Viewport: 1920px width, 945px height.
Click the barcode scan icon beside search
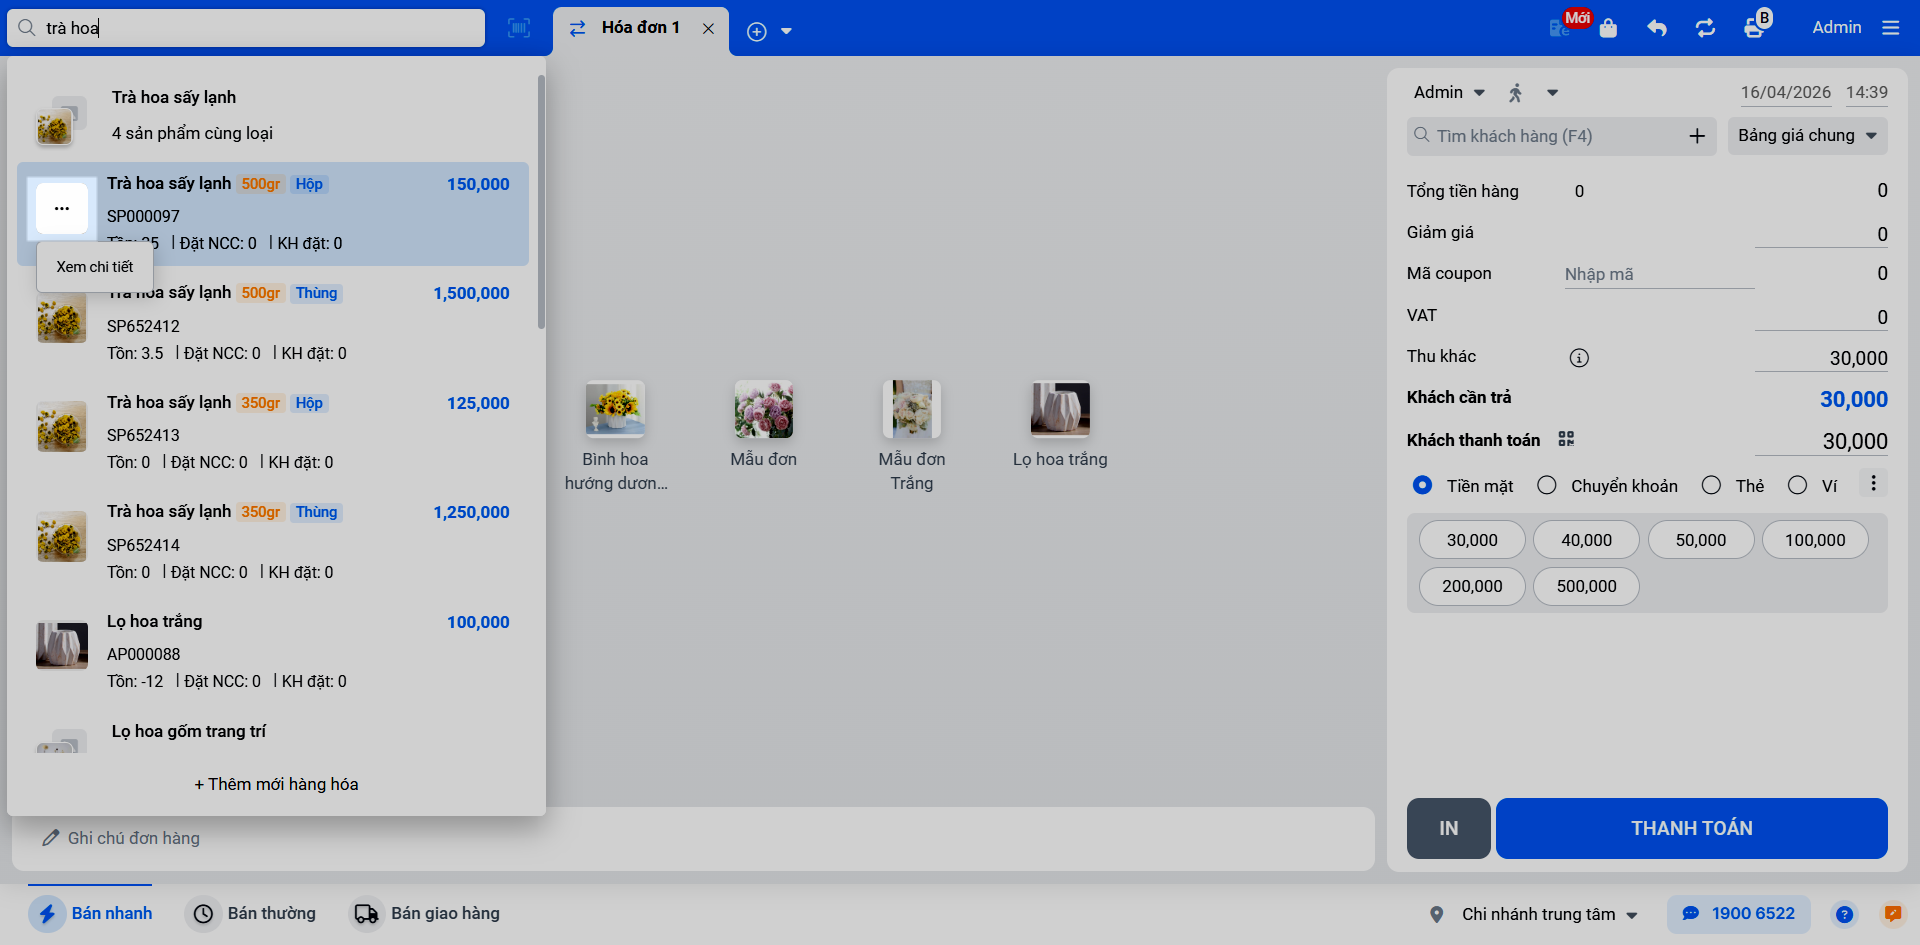(x=519, y=28)
